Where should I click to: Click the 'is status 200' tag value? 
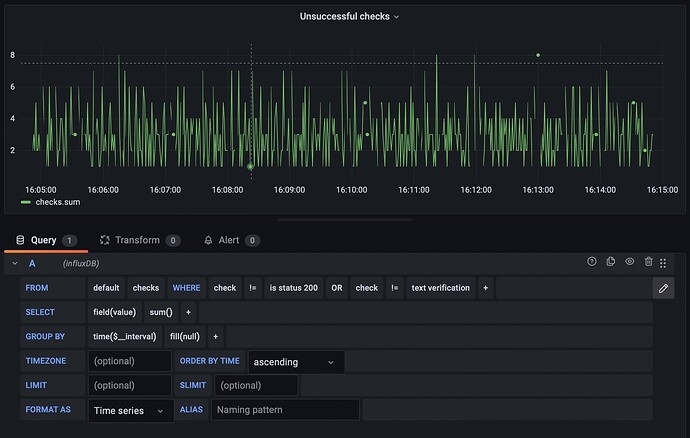click(x=294, y=288)
